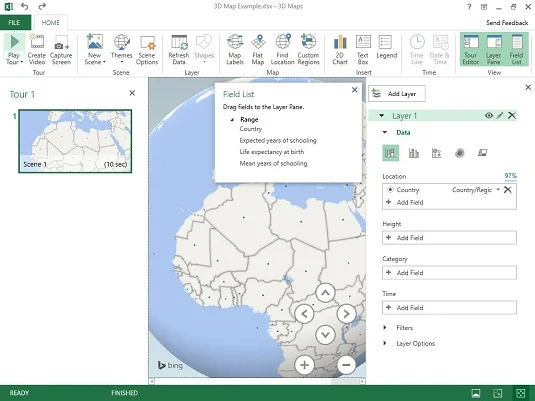Open Scene Options
535x401 pixels.
click(147, 49)
